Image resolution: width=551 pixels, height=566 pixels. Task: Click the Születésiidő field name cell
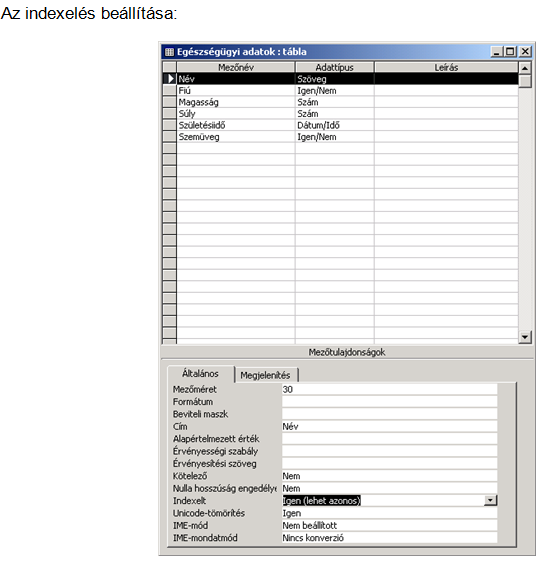236,125
